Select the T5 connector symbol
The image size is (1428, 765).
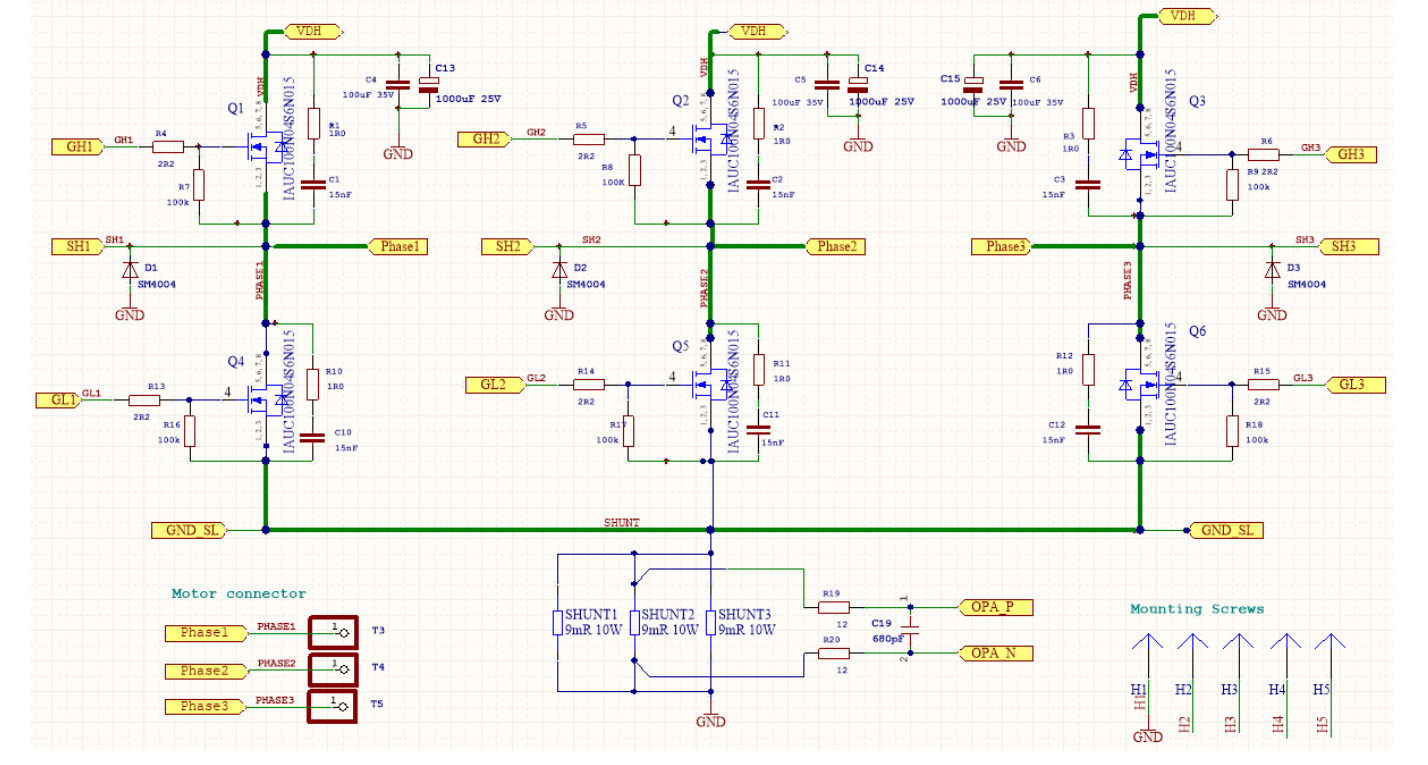[x=332, y=705]
